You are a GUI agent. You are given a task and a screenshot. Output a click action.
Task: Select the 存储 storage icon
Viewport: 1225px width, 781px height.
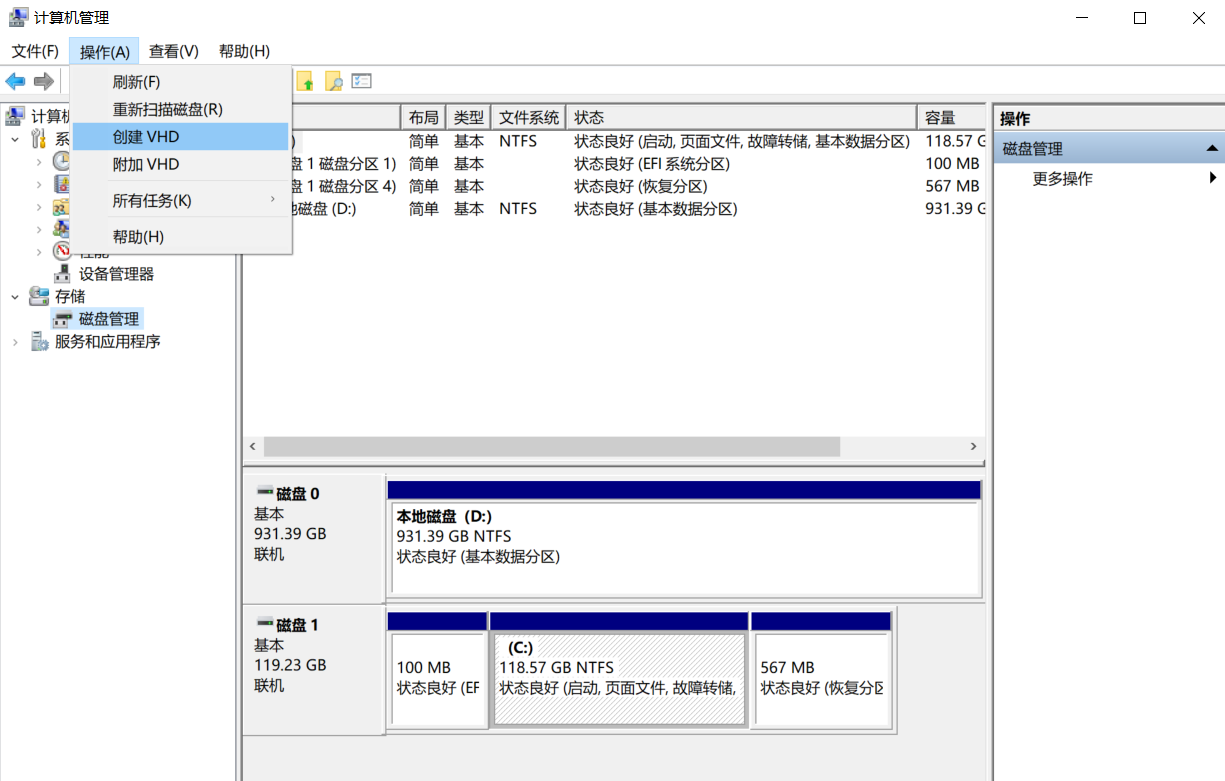click(x=38, y=295)
